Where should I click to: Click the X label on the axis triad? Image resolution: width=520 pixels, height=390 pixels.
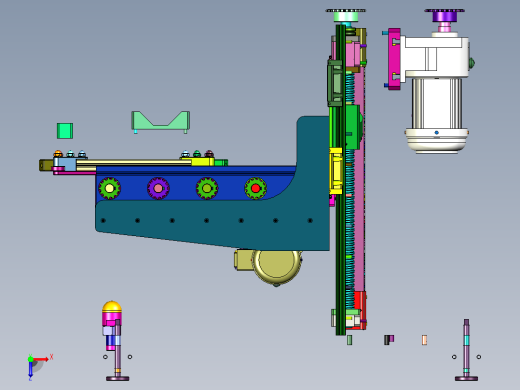click(x=52, y=357)
